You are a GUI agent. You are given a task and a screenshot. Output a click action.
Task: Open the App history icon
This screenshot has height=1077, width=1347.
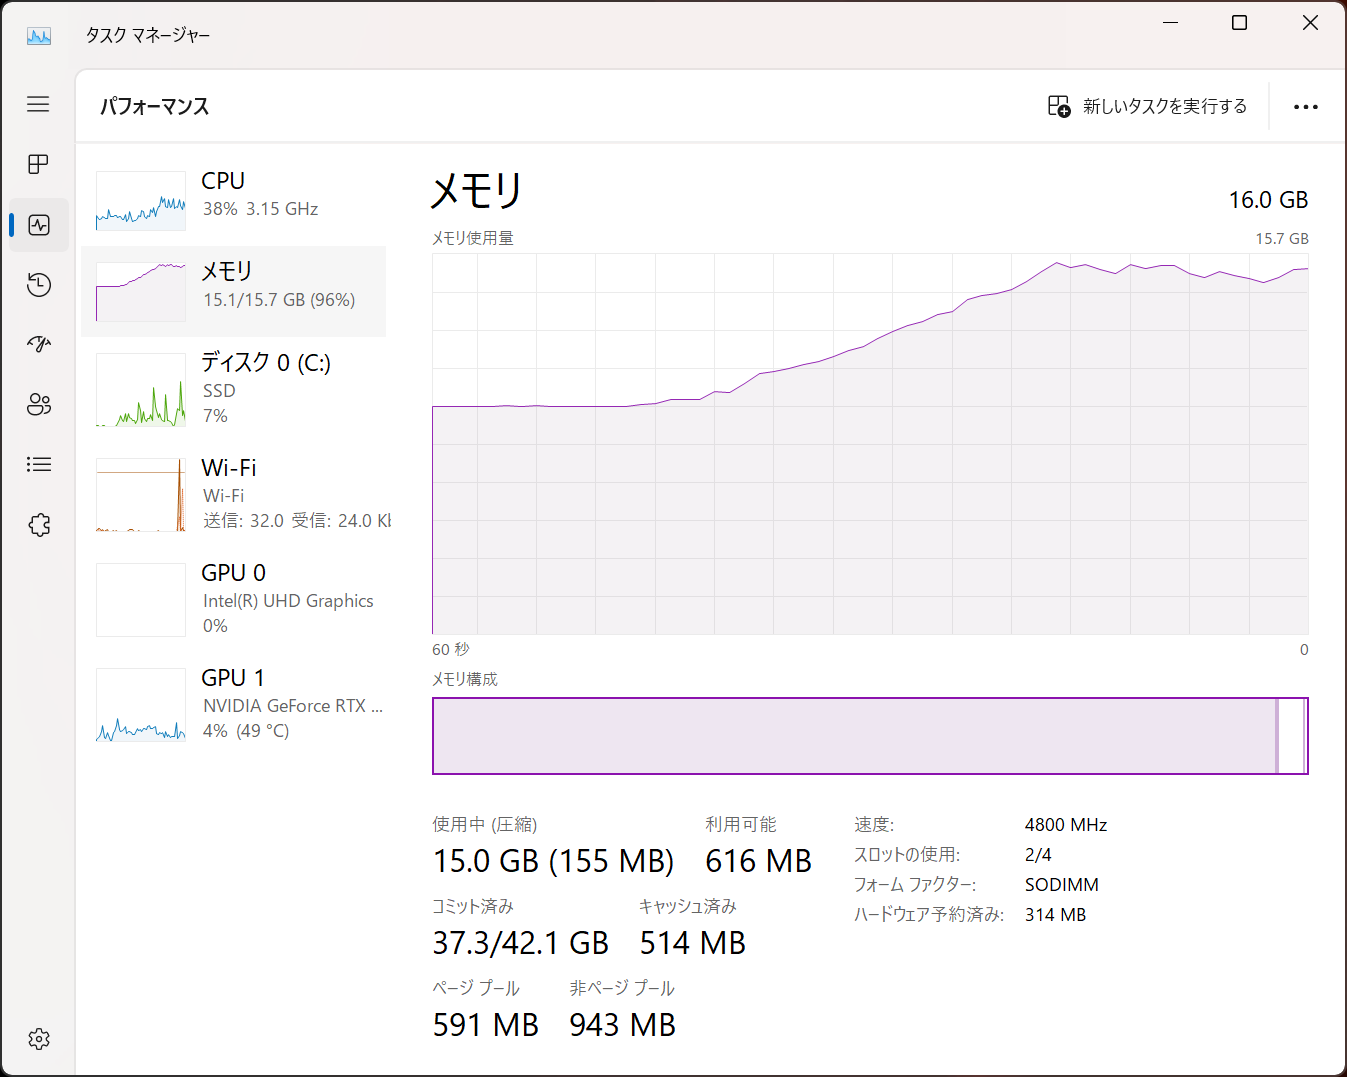(39, 285)
